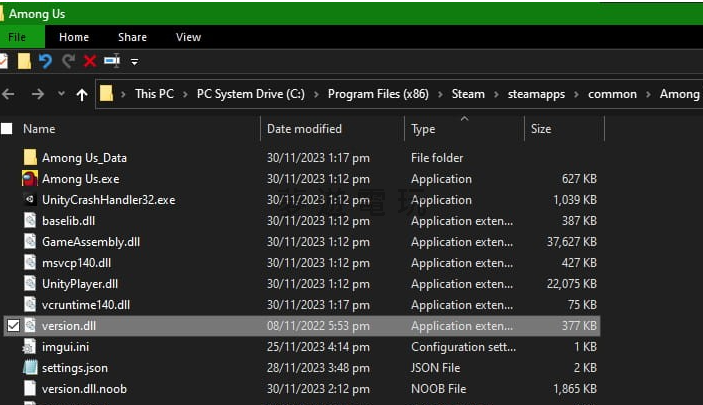The image size is (703, 405).
Task: Click the Rename icon in quick access toolbar
Action: (x=112, y=61)
